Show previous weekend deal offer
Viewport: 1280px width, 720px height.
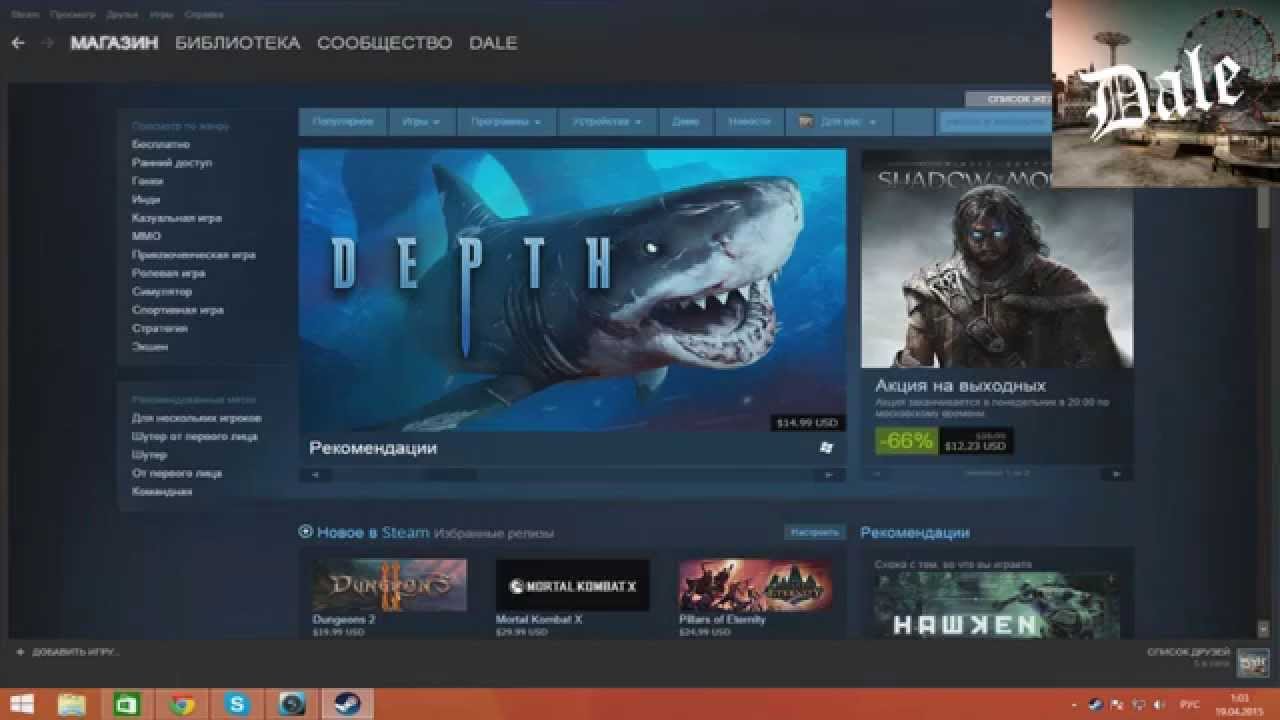878,473
